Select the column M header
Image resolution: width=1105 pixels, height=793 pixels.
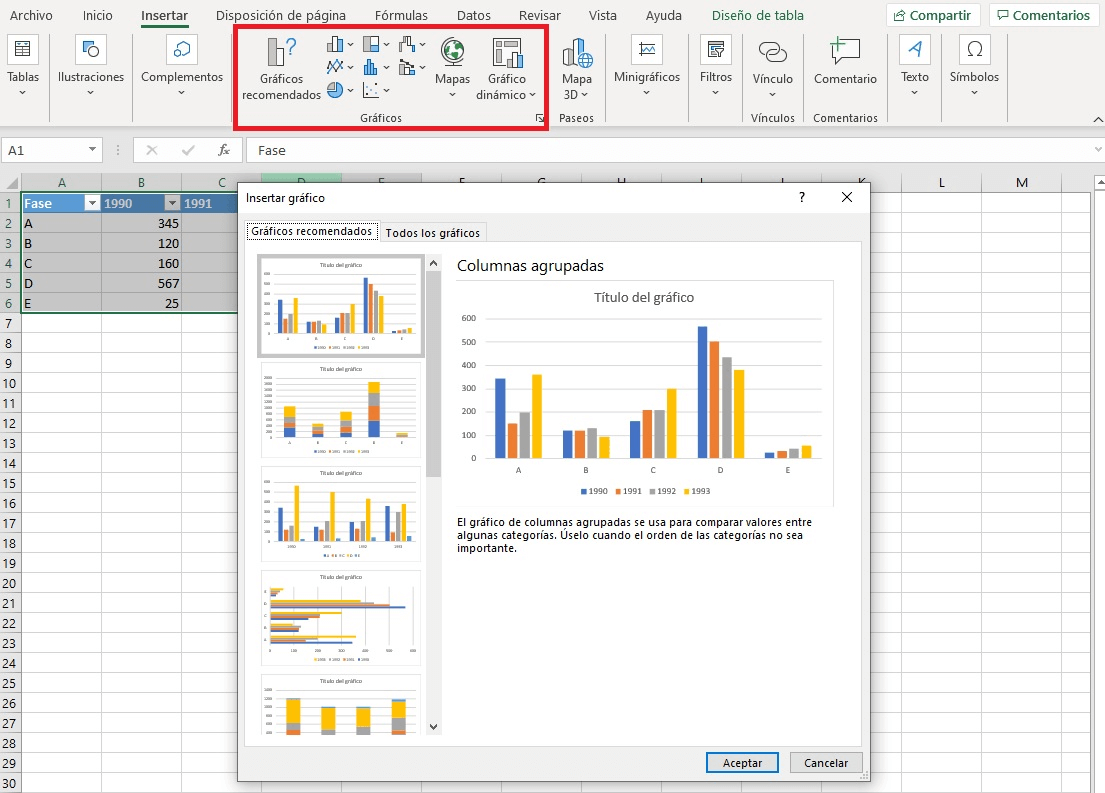1022,183
